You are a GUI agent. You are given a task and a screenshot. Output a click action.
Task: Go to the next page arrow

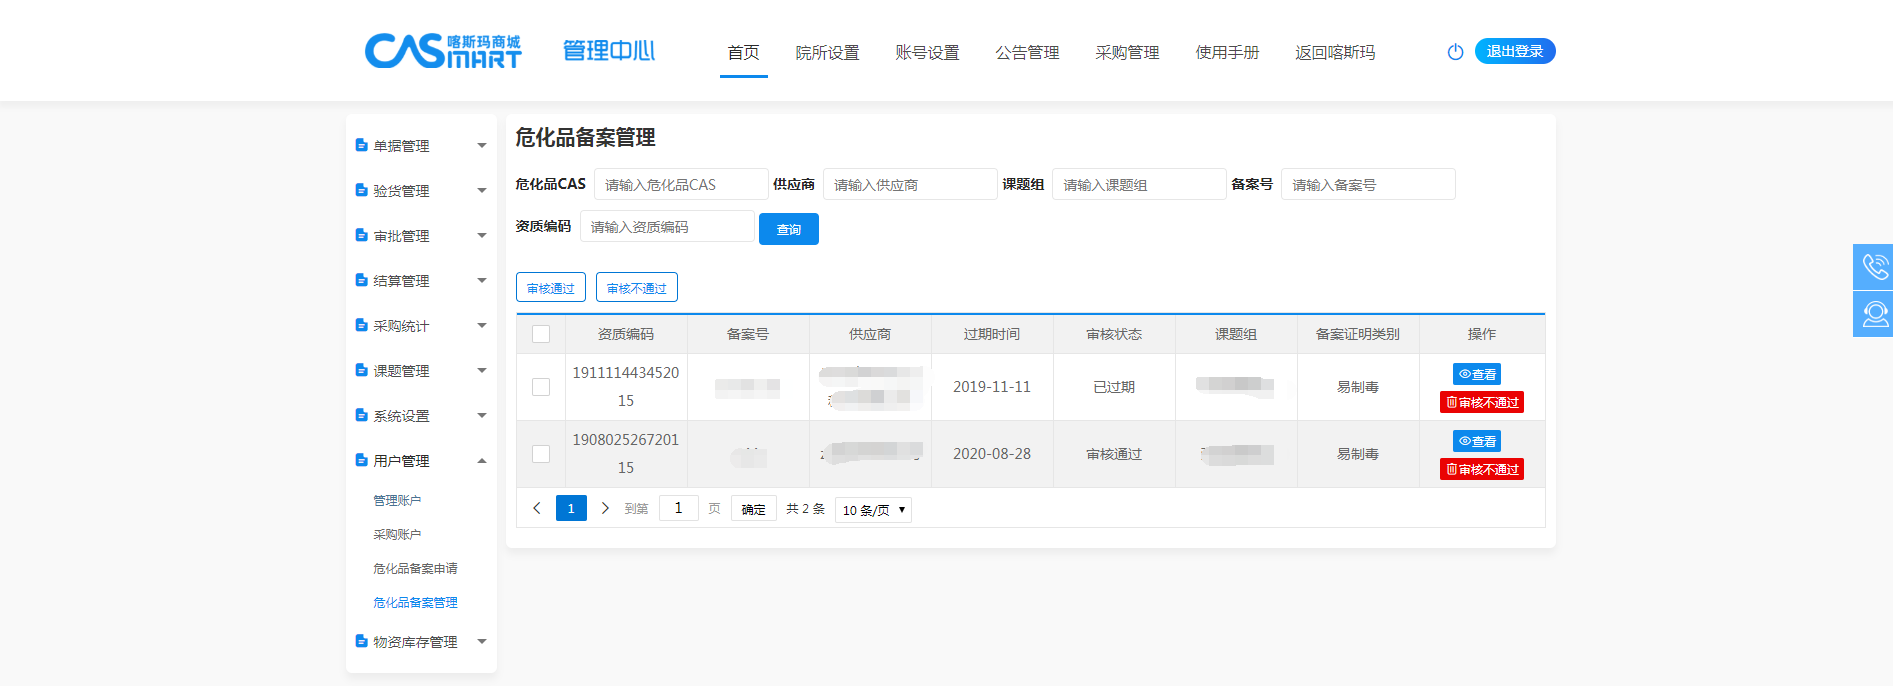point(605,508)
